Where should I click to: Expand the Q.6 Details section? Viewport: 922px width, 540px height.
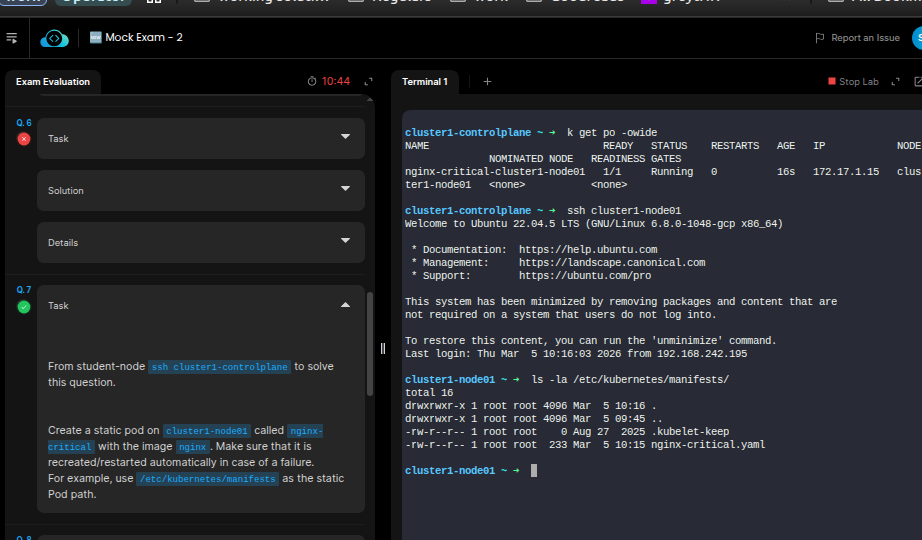(x=345, y=242)
